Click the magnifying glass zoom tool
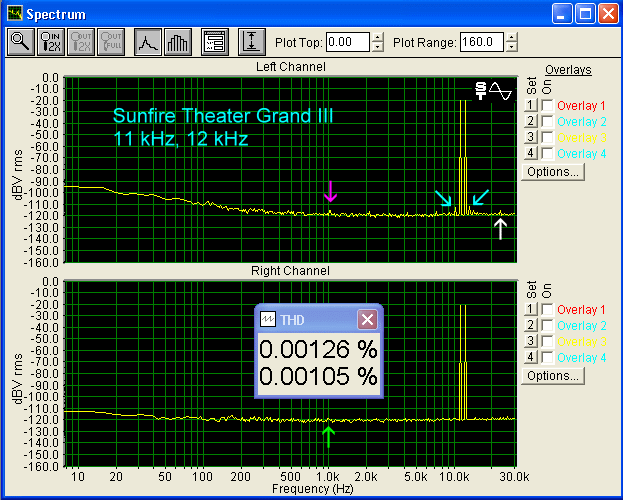Image resolution: width=623 pixels, height=500 pixels. [20, 42]
